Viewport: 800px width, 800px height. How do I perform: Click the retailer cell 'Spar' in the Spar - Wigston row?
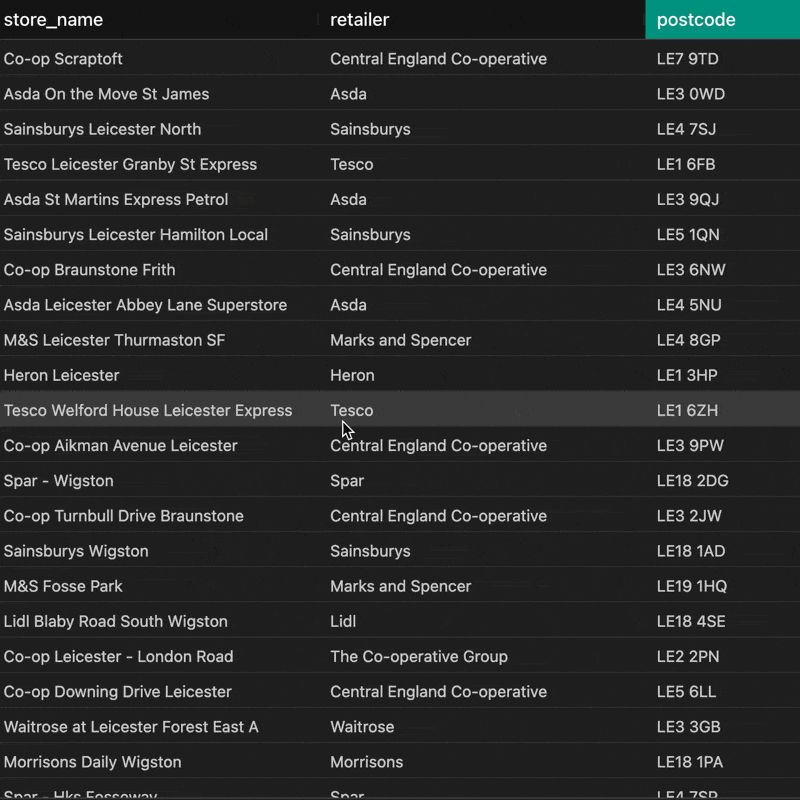tap(347, 481)
